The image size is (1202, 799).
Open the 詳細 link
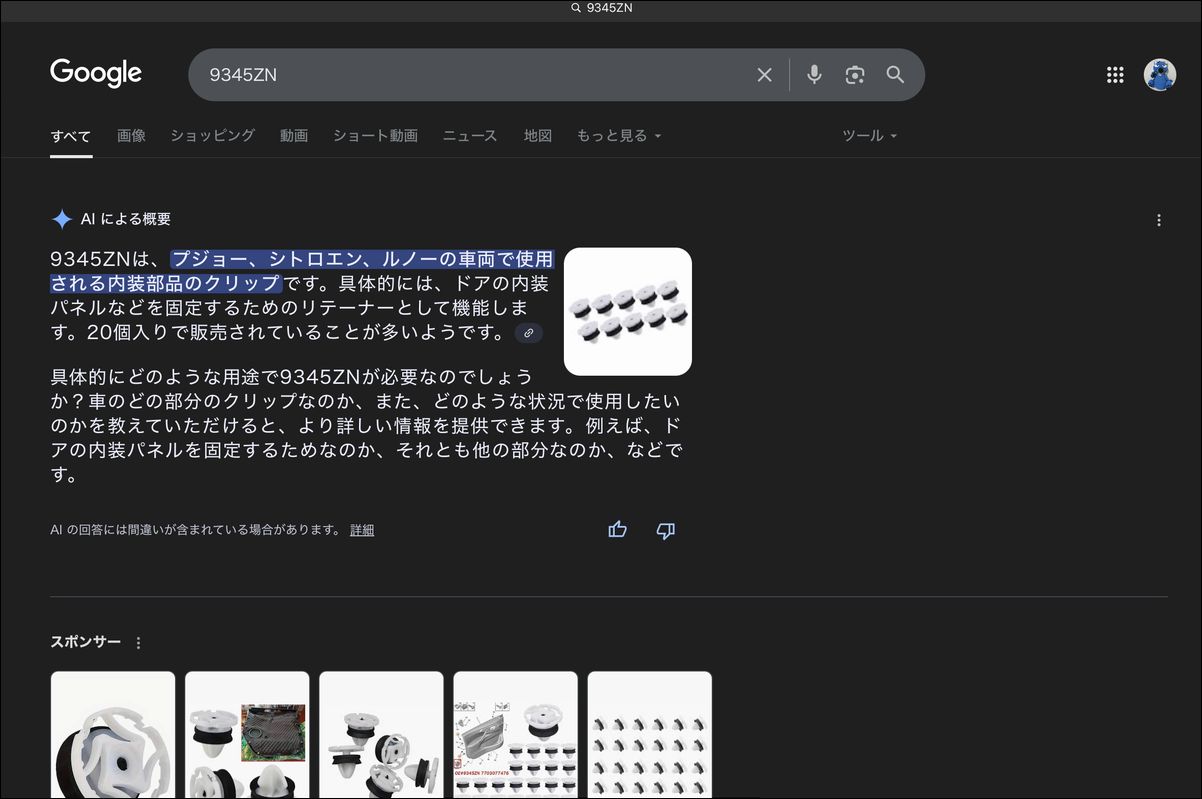362,530
